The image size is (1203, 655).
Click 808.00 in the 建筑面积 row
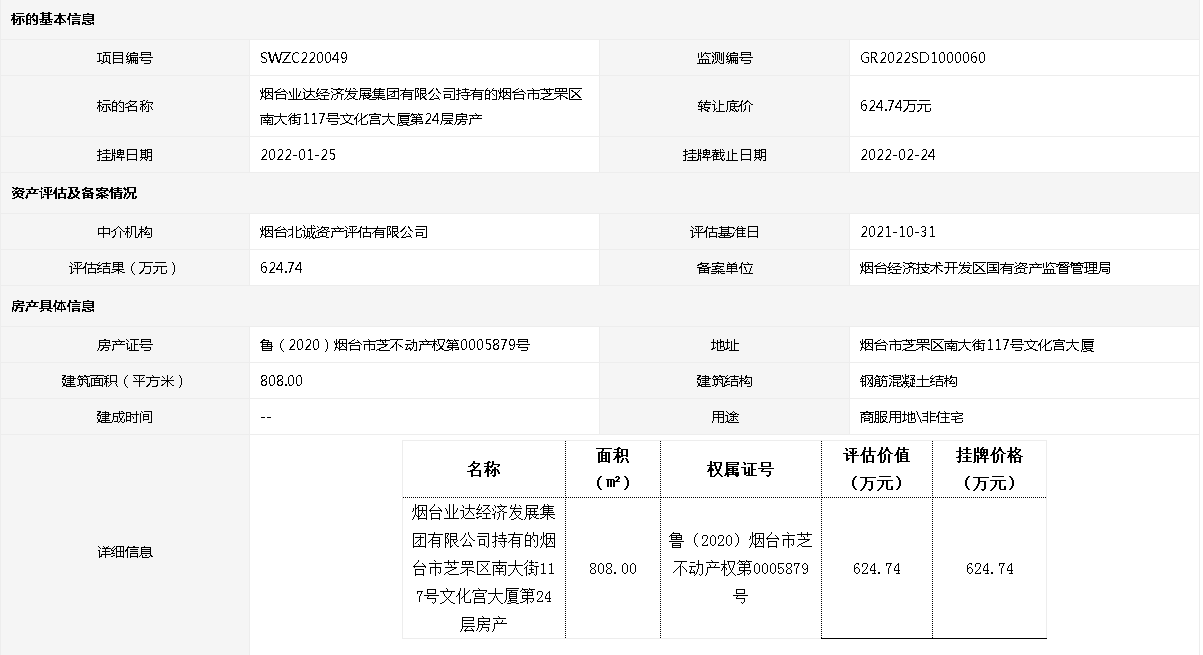[x=281, y=381]
